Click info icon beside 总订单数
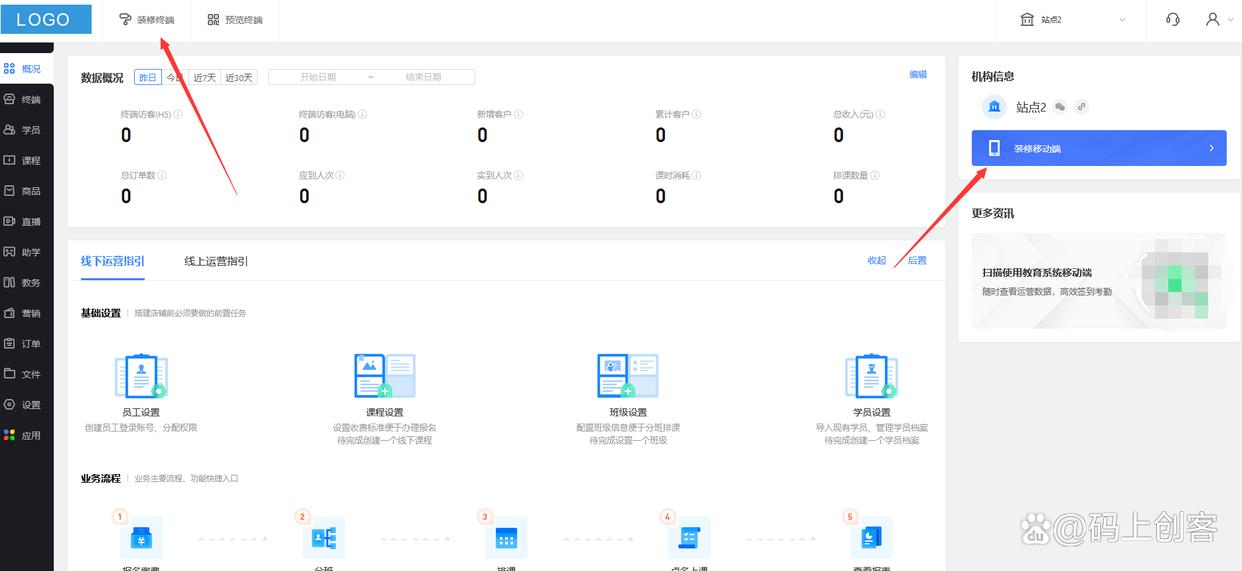Image resolution: width=1242 pixels, height=571 pixels. 162,175
